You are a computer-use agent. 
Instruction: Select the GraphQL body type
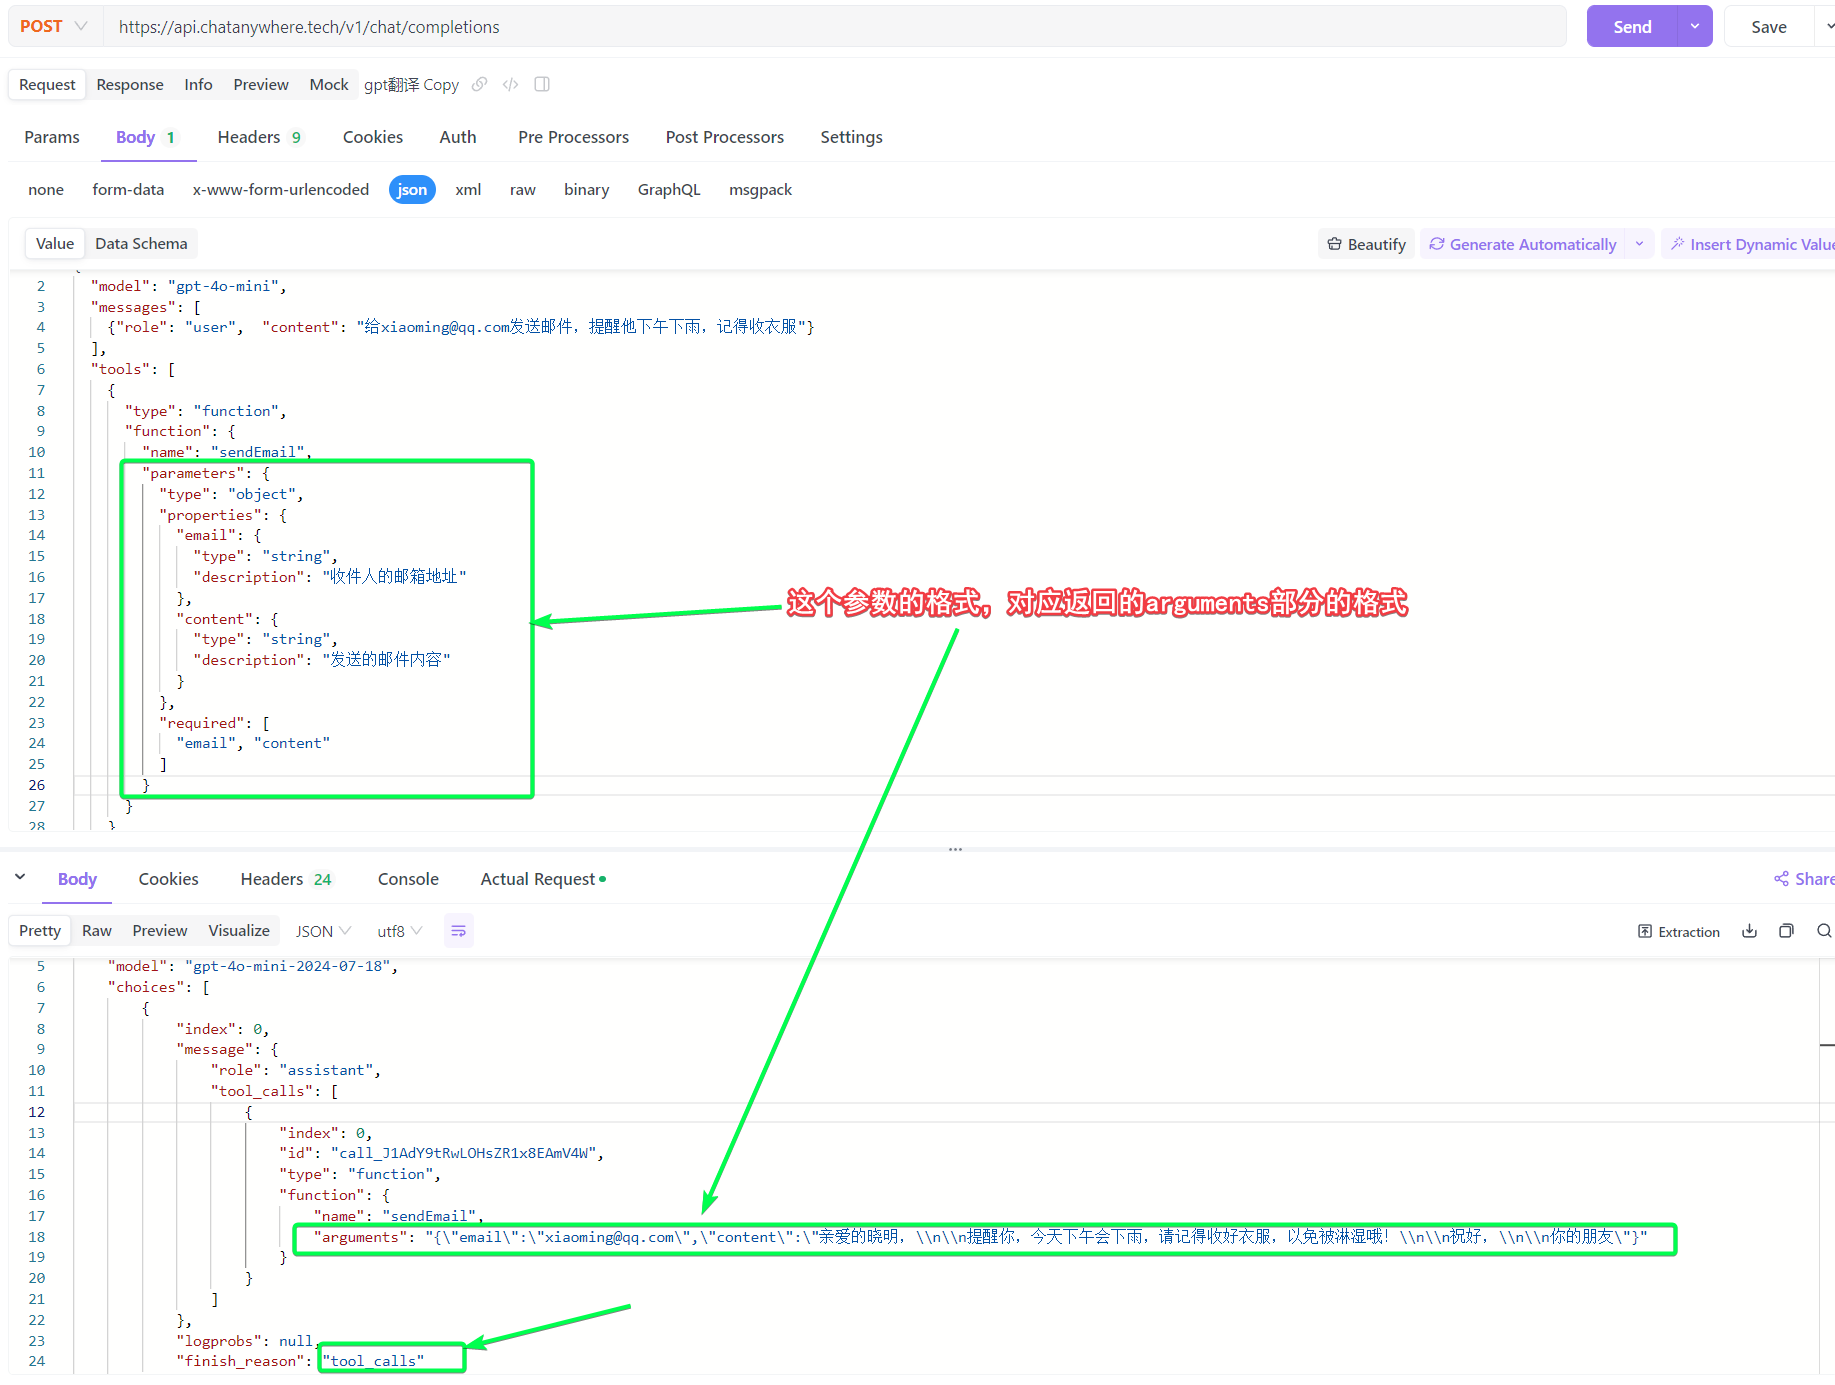coord(669,190)
